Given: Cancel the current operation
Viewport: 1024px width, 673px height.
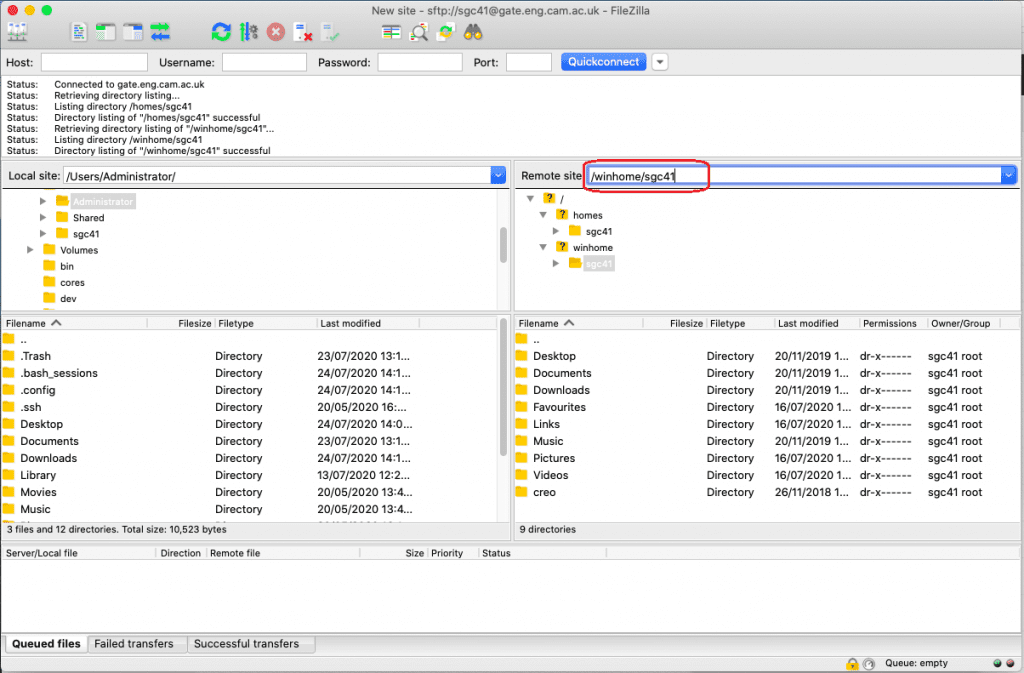Looking at the screenshot, I should (275, 32).
